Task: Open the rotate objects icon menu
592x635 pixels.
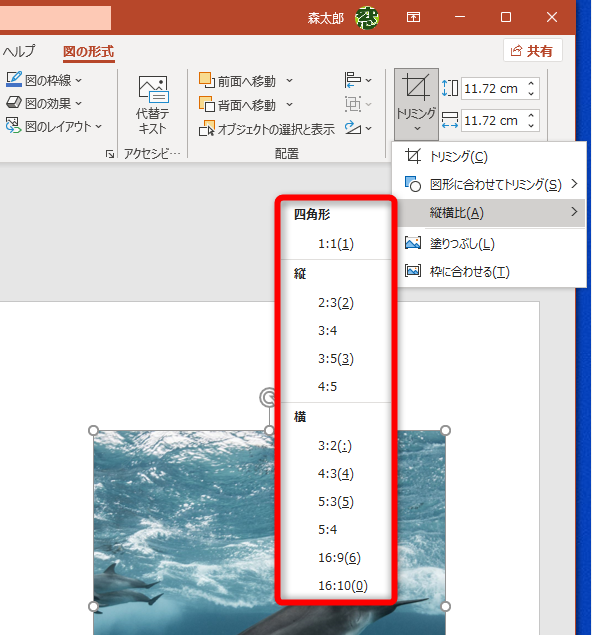Action: coord(358,128)
